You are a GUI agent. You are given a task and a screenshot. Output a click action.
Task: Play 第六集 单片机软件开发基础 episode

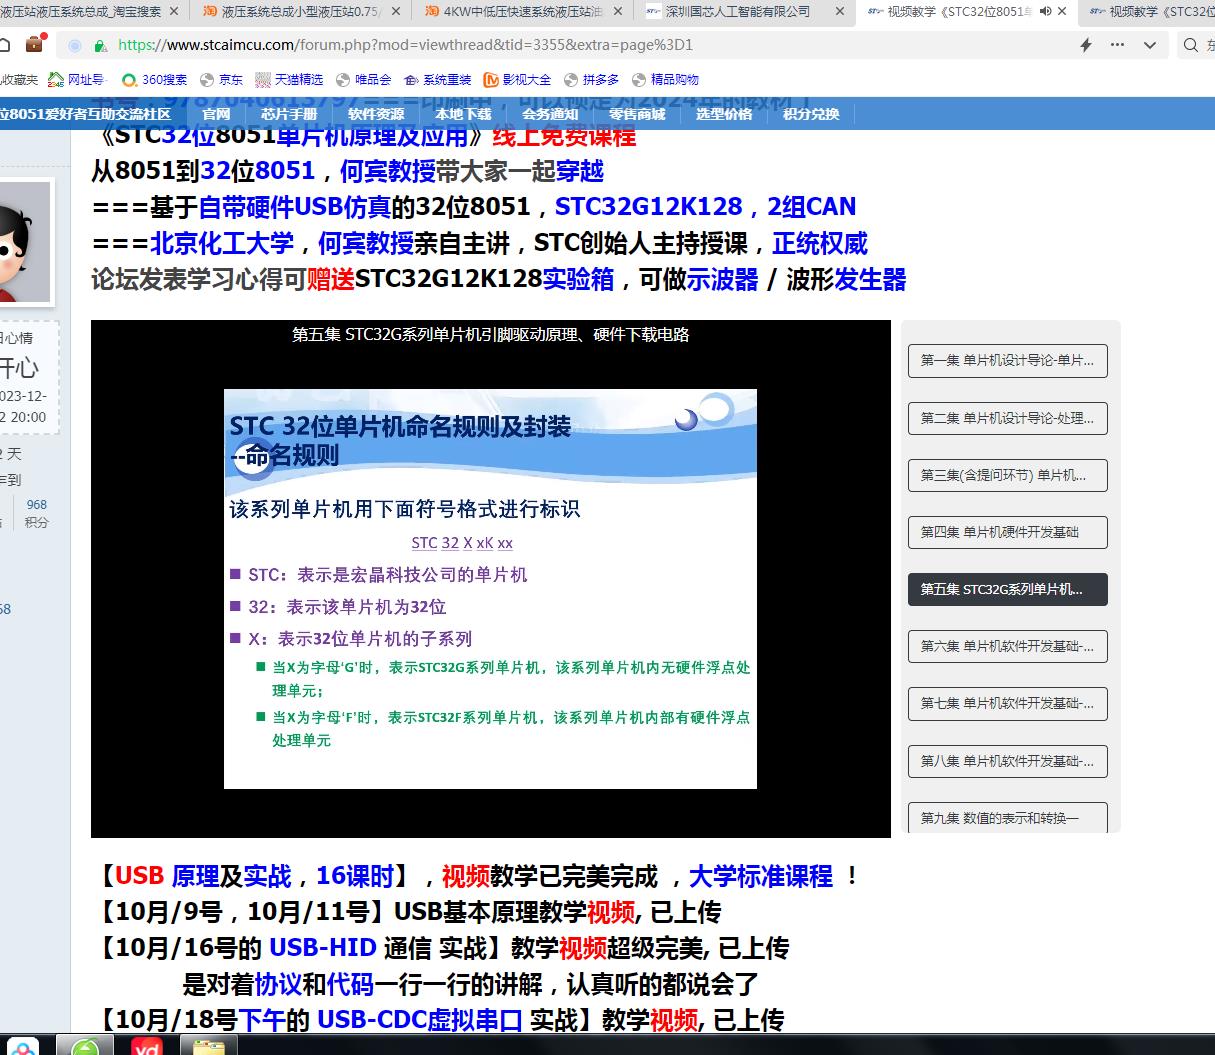pos(1008,646)
